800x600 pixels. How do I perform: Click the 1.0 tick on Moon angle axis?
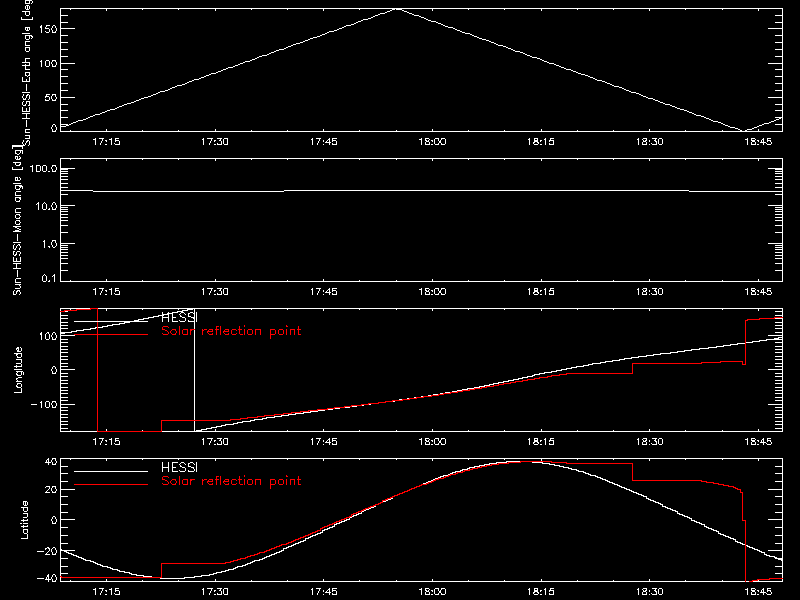[49, 244]
